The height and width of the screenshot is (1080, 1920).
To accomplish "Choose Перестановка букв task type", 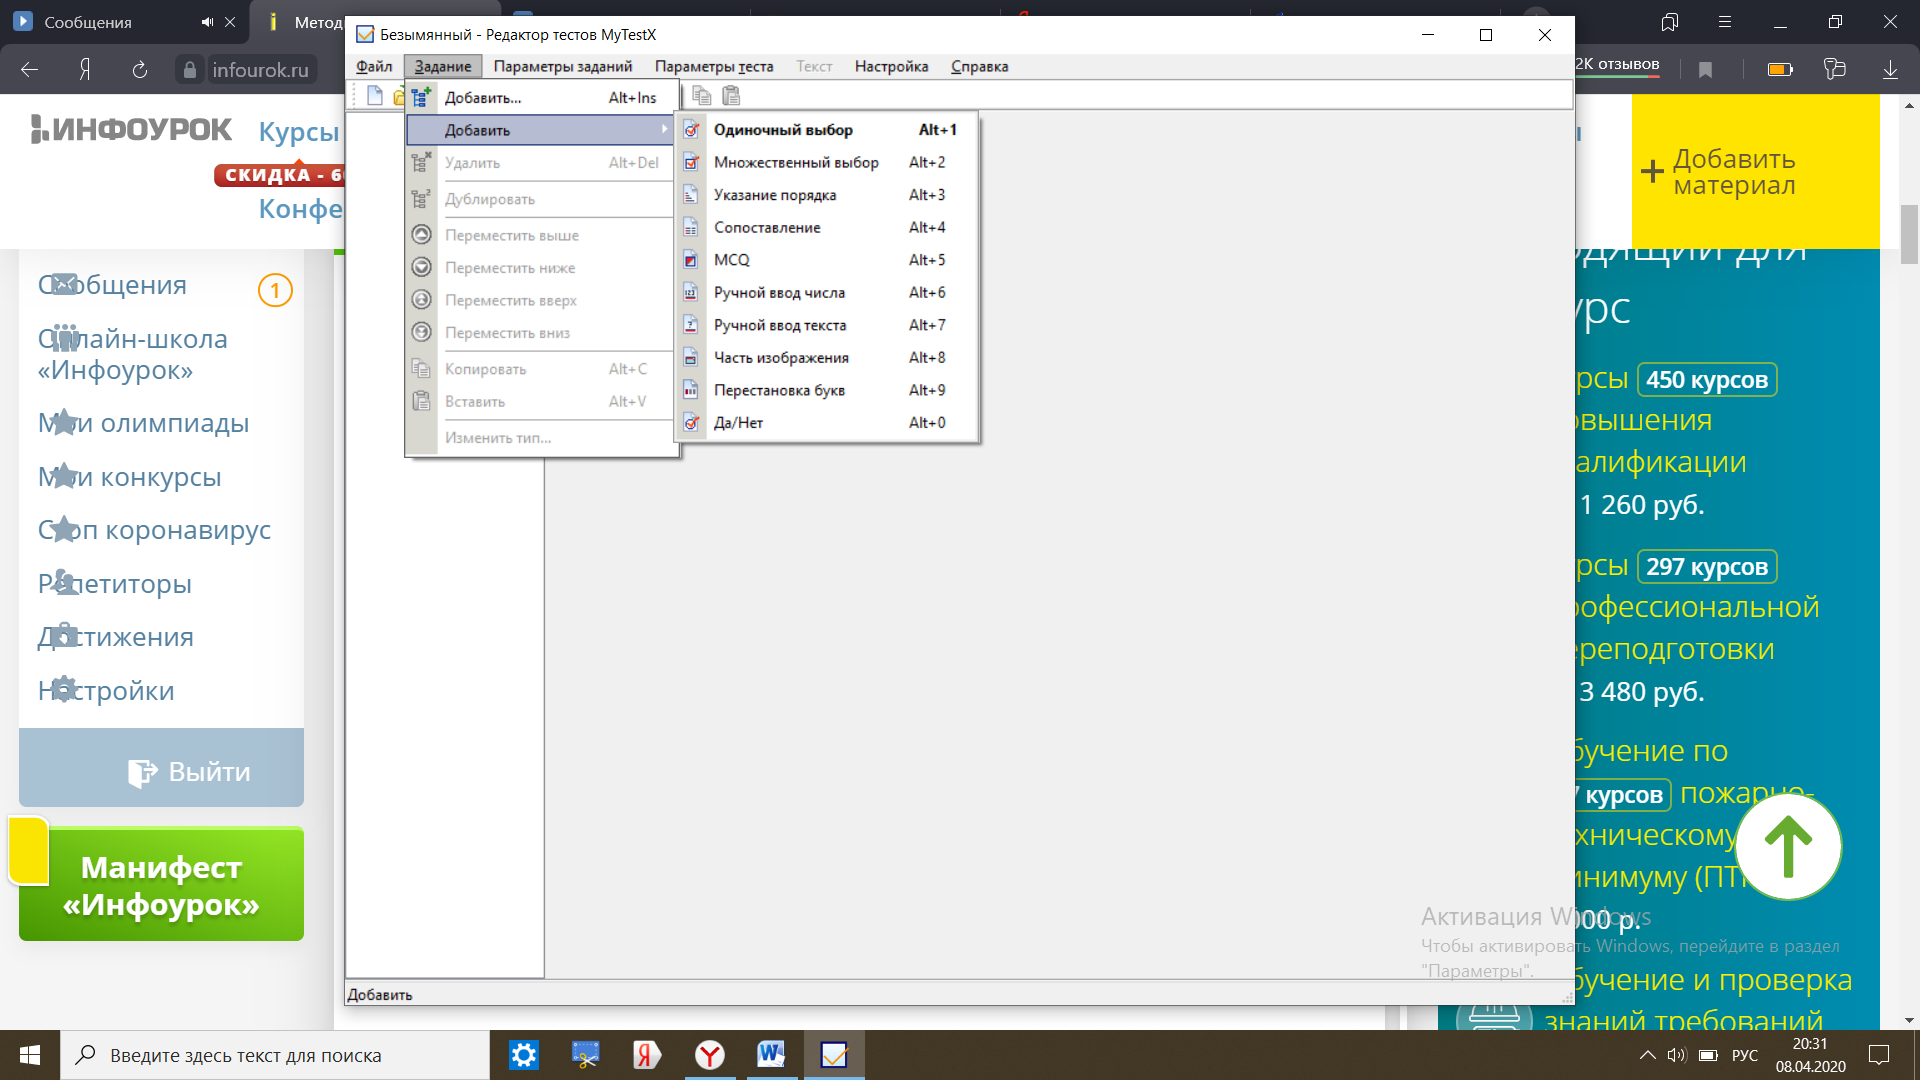I will coord(826,390).
